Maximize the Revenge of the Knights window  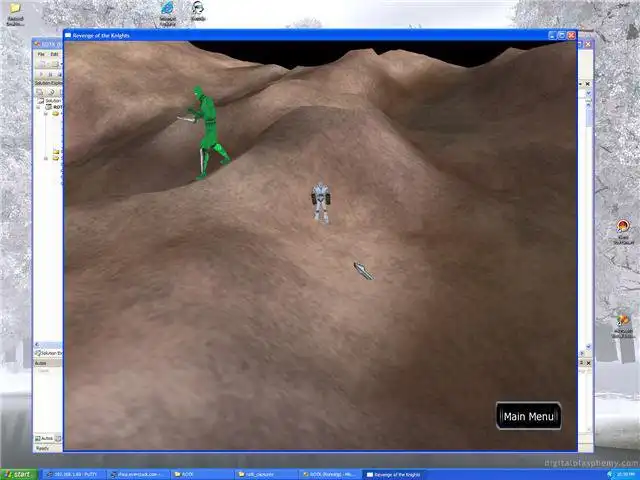click(562, 36)
